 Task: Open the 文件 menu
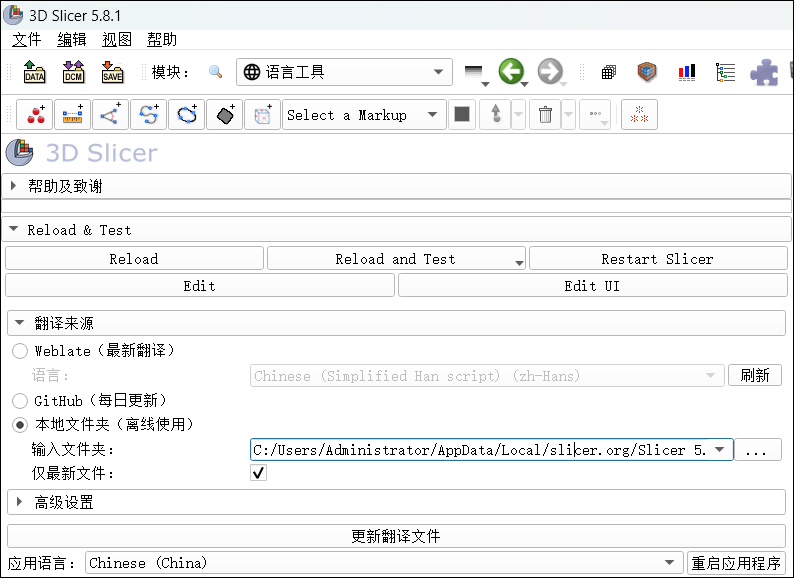click(x=27, y=40)
